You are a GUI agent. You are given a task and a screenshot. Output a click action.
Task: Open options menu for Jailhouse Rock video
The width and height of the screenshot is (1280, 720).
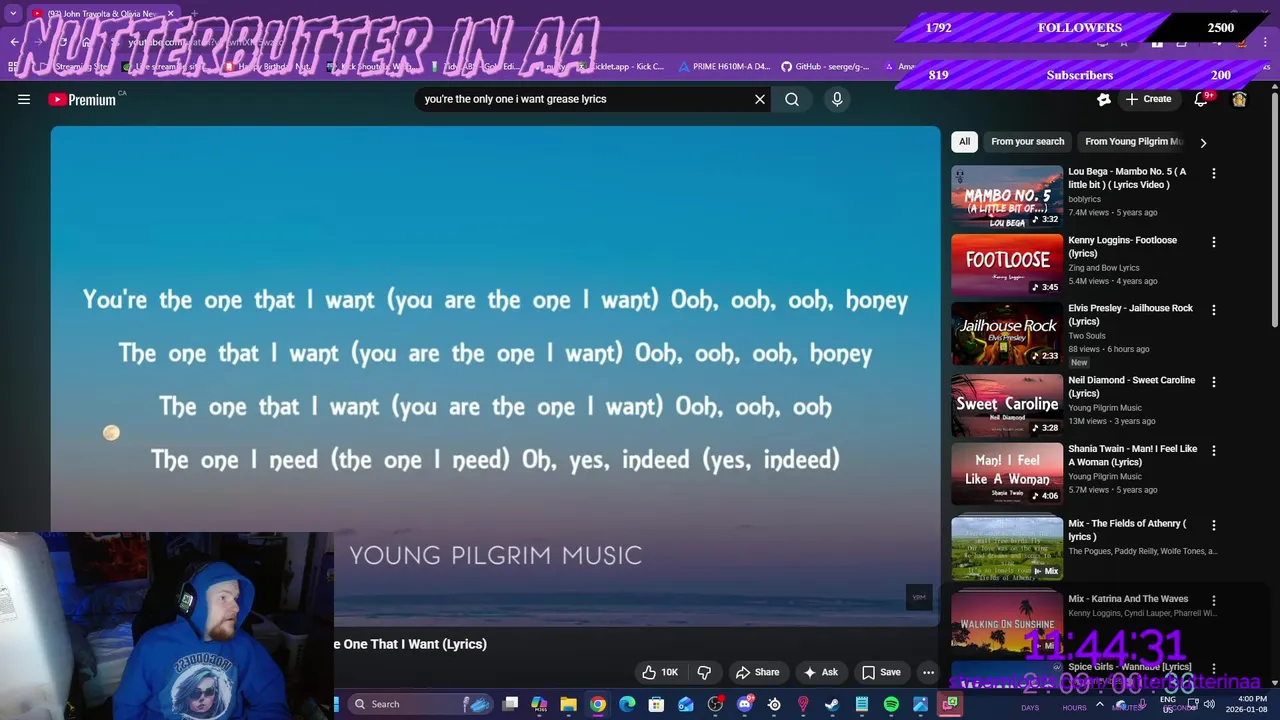[1214, 310]
